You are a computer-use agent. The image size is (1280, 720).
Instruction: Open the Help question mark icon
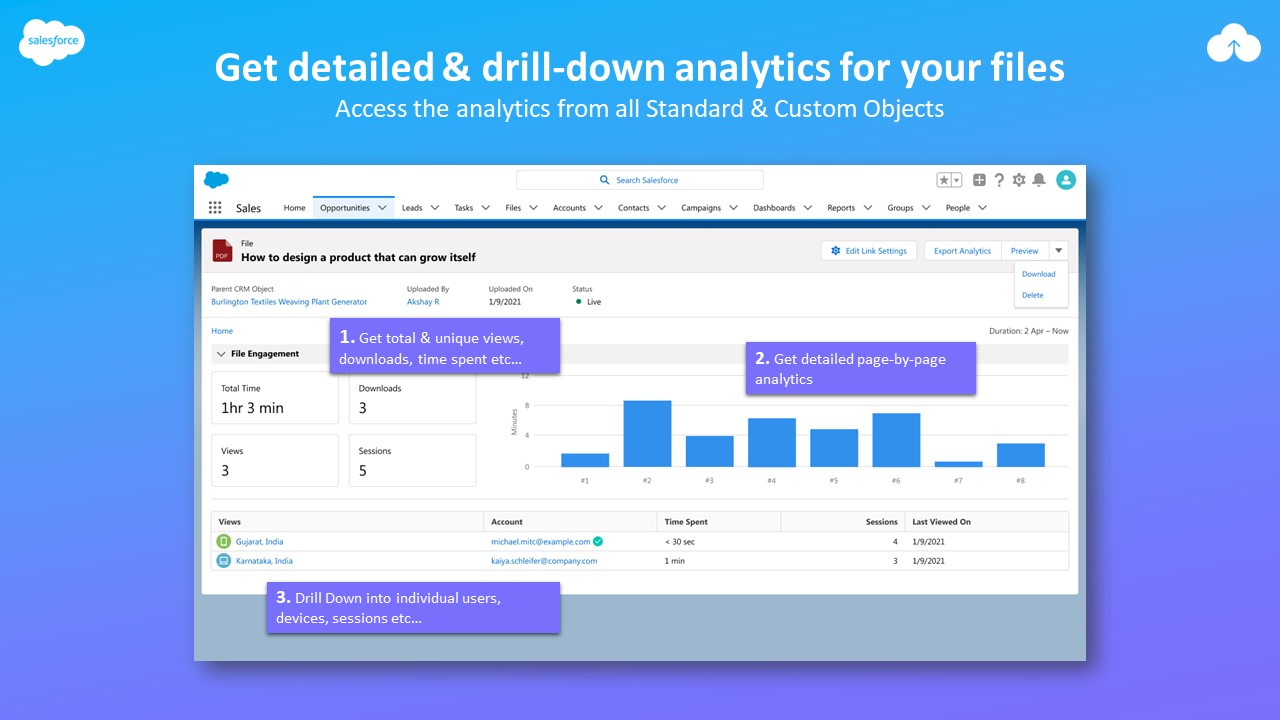[999, 180]
